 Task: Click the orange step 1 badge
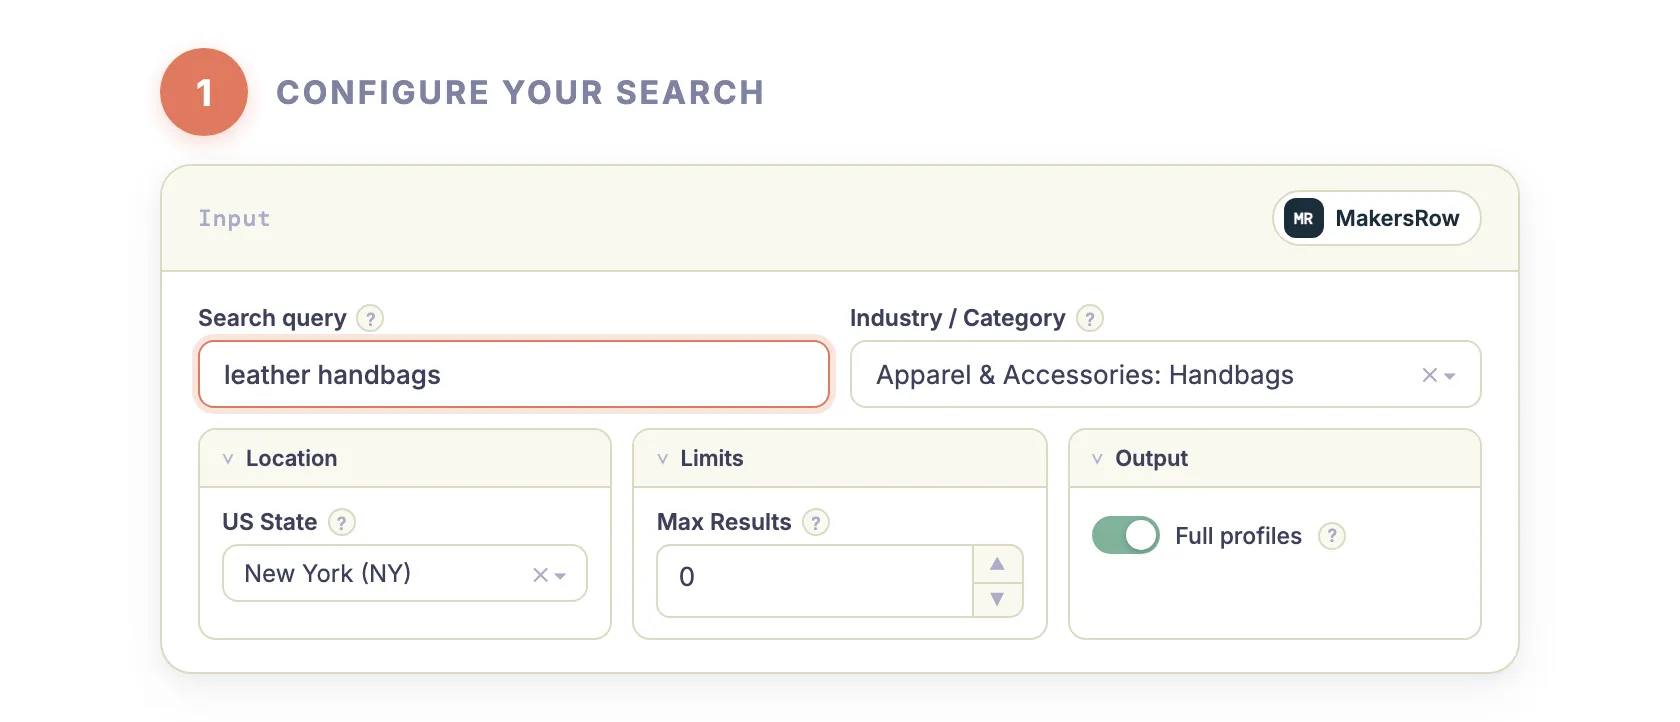point(204,91)
